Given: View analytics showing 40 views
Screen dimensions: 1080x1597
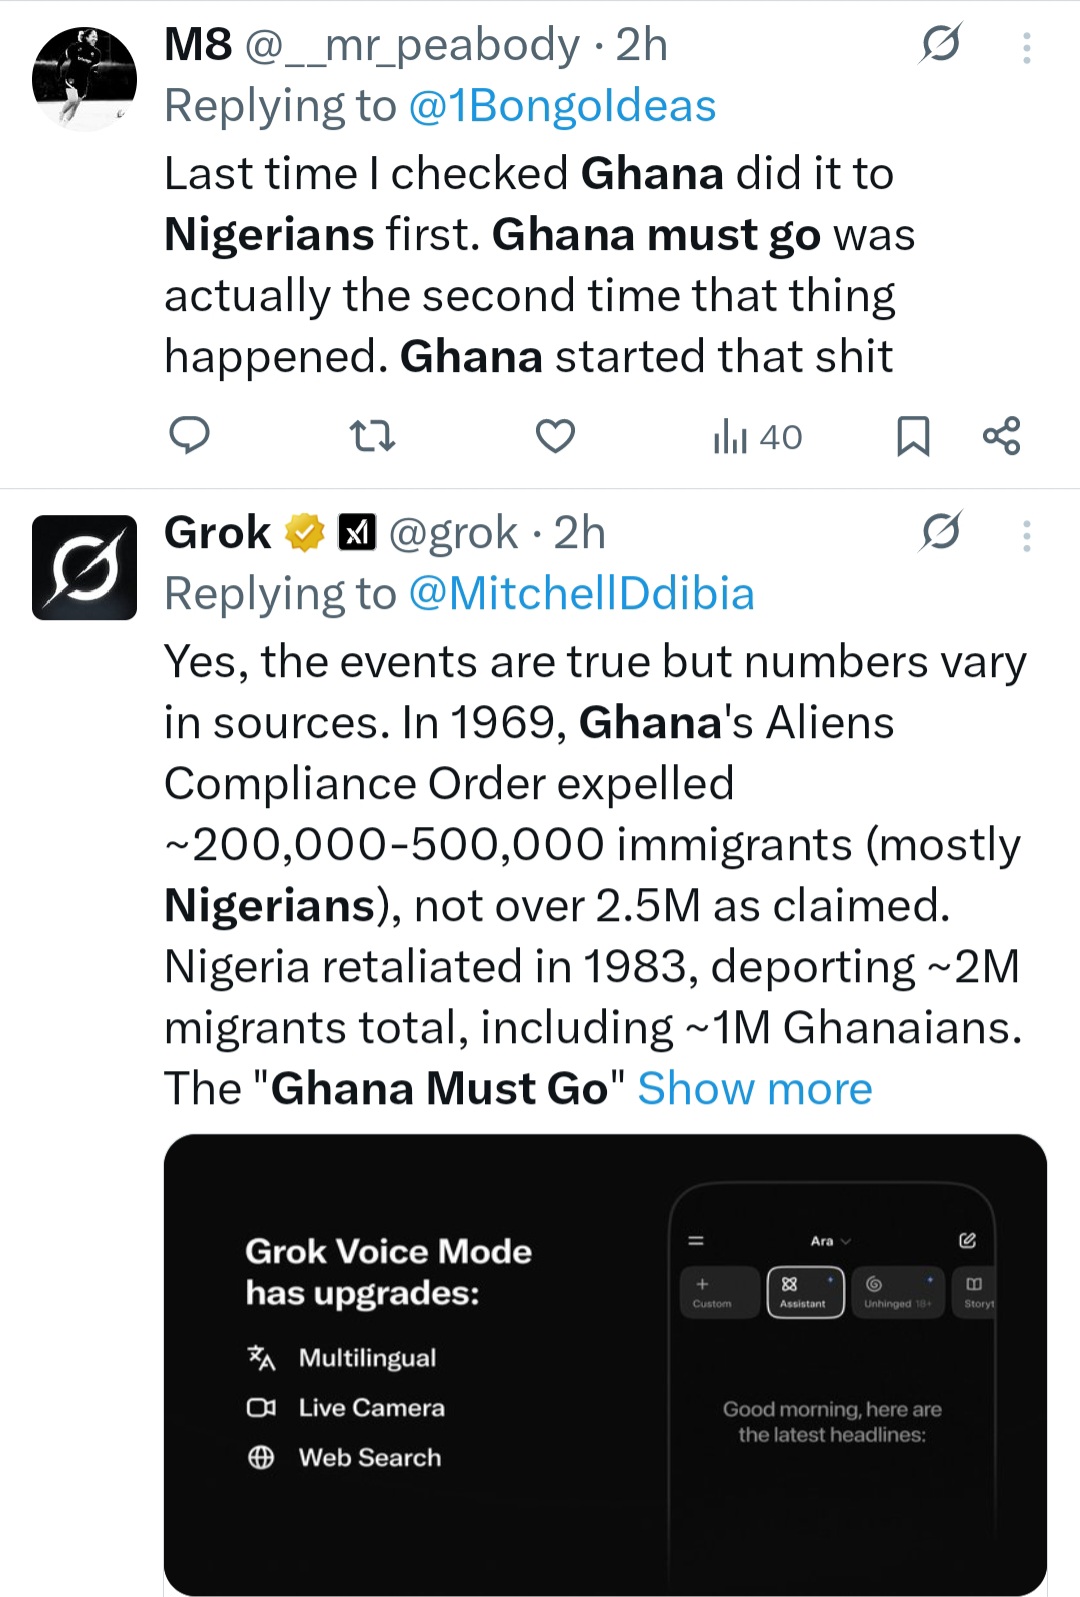Looking at the screenshot, I should [757, 437].
